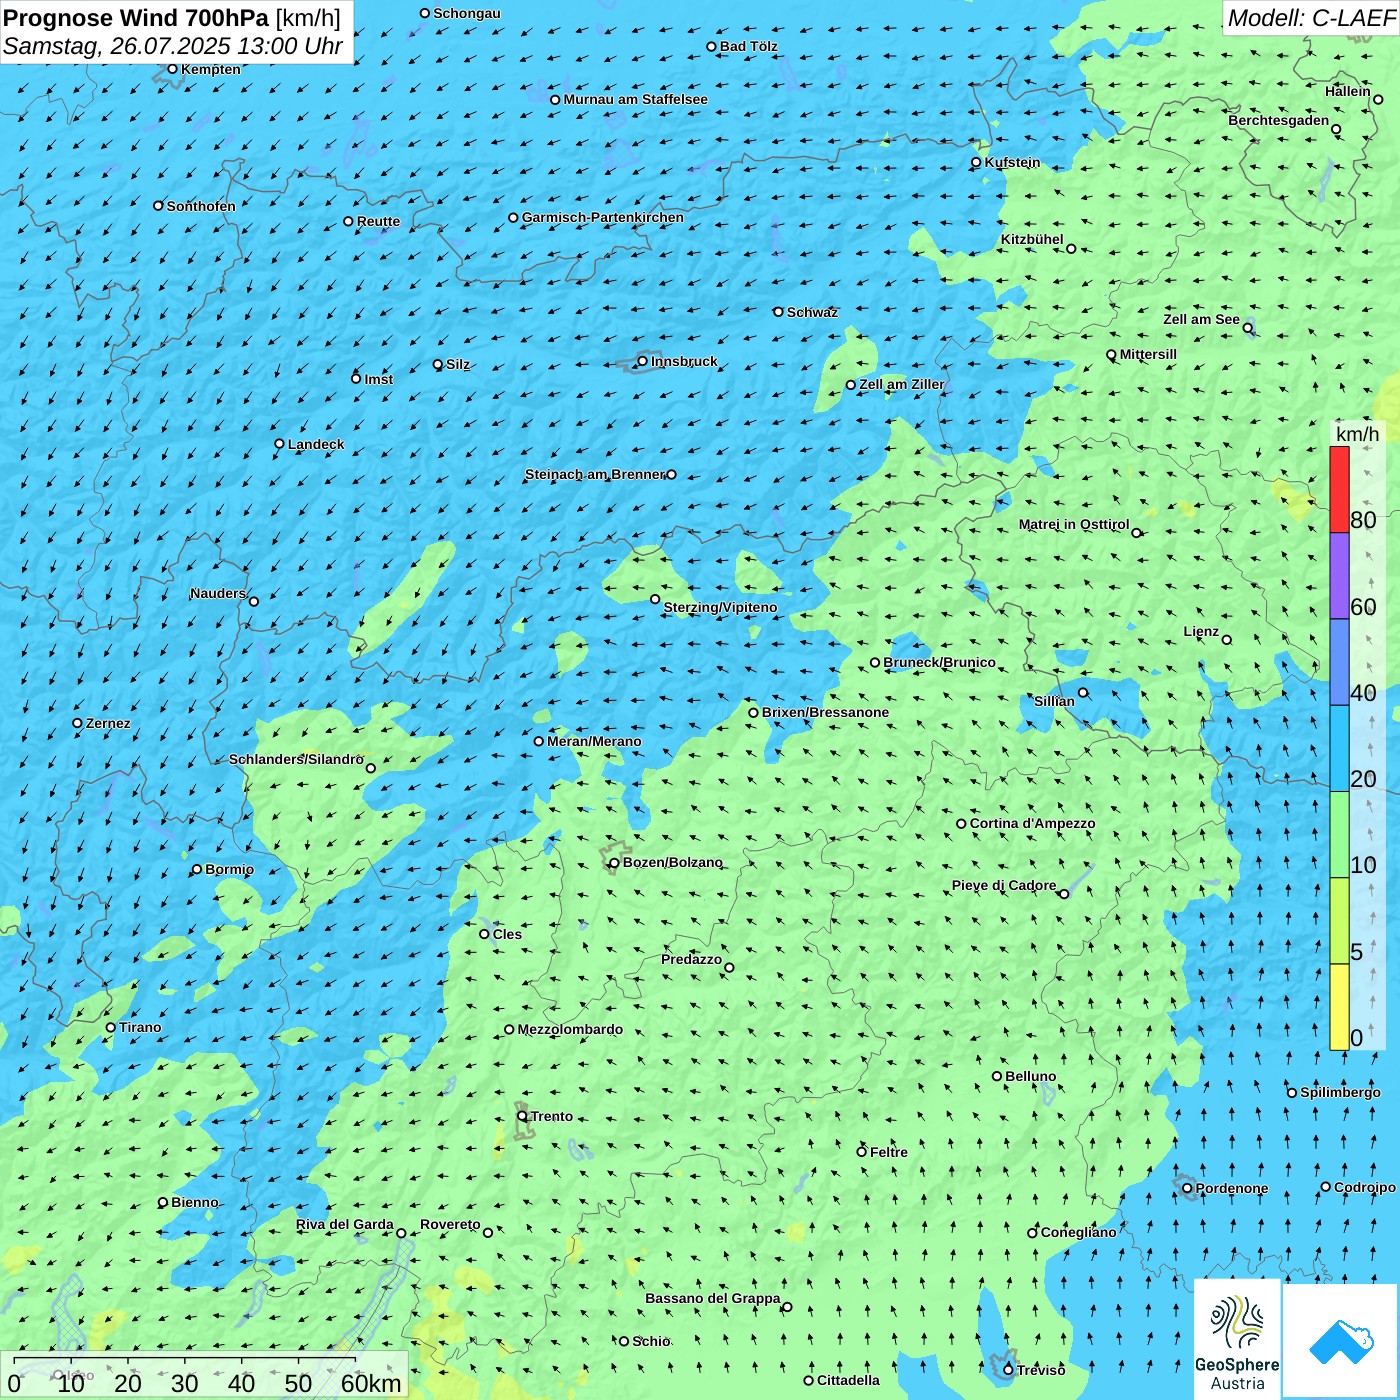Click the Schwaz location marker
Screen dimensions: 1400x1400
pyautogui.click(x=778, y=312)
